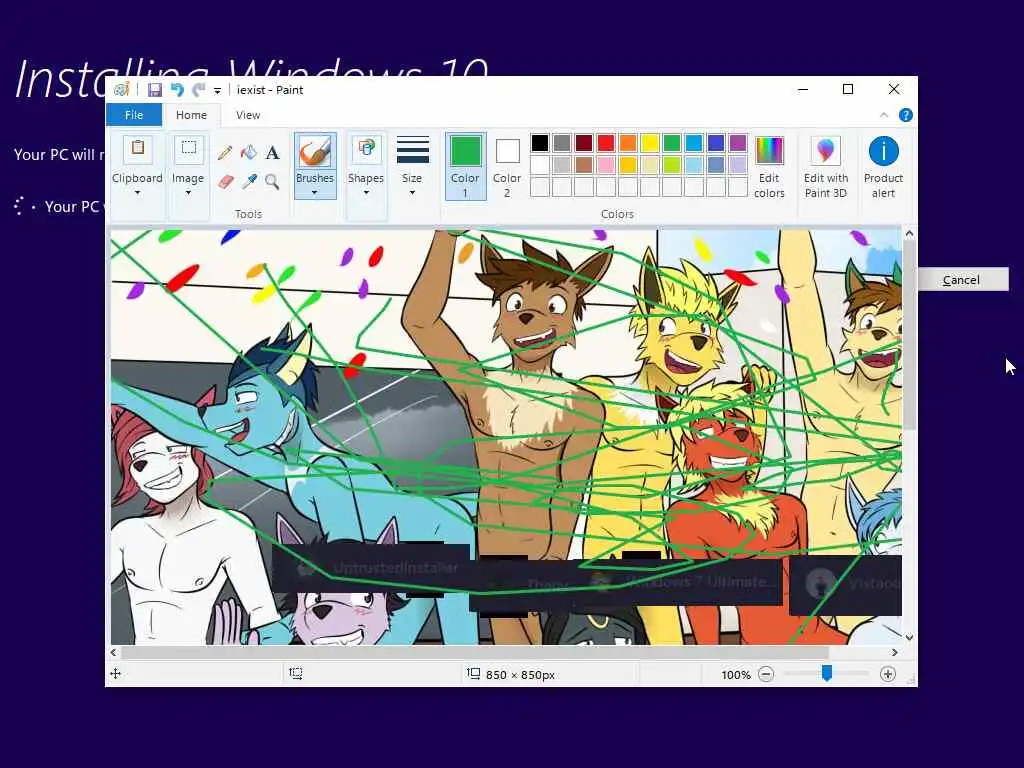Pick the purple color swatch
Viewport: 1024px width, 768px height.
pos(737,142)
